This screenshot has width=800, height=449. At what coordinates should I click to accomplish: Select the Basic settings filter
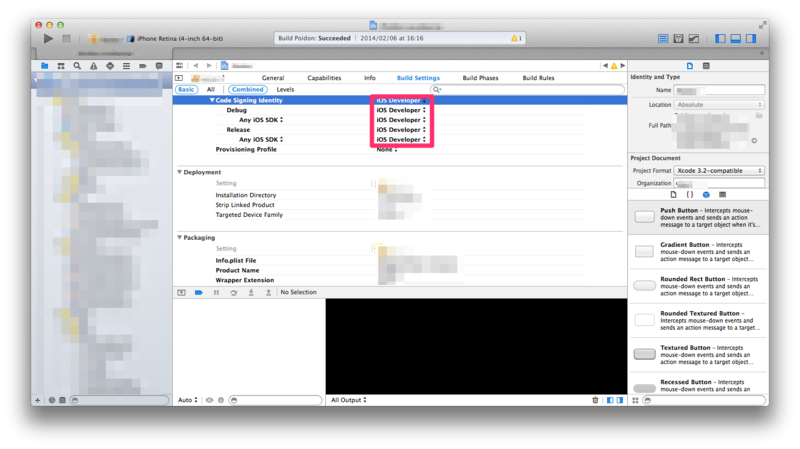[x=186, y=89]
